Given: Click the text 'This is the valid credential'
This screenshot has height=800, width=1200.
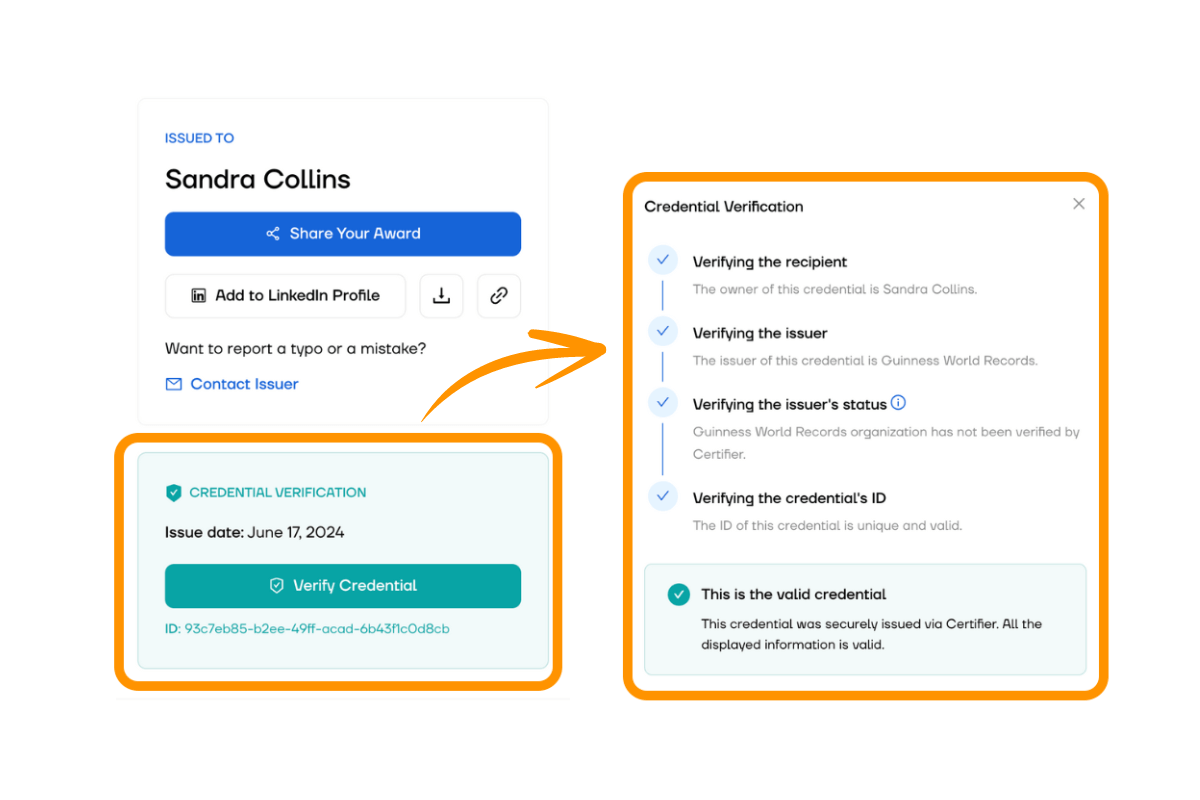Looking at the screenshot, I should (794, 594).
